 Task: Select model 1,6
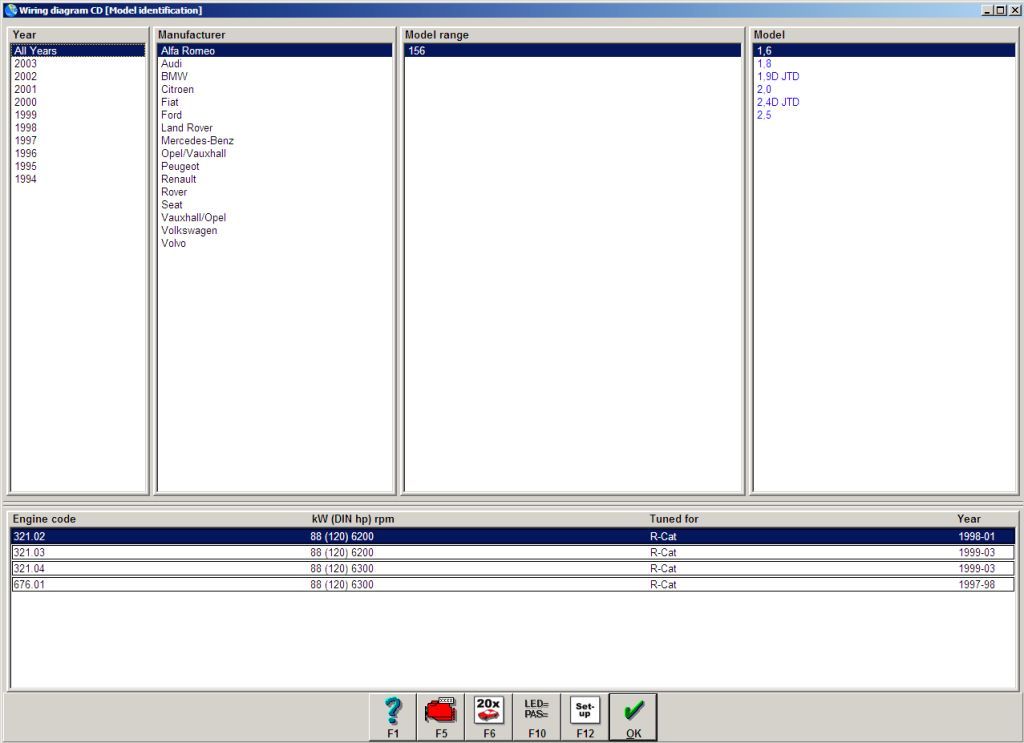tap(884, 50)
